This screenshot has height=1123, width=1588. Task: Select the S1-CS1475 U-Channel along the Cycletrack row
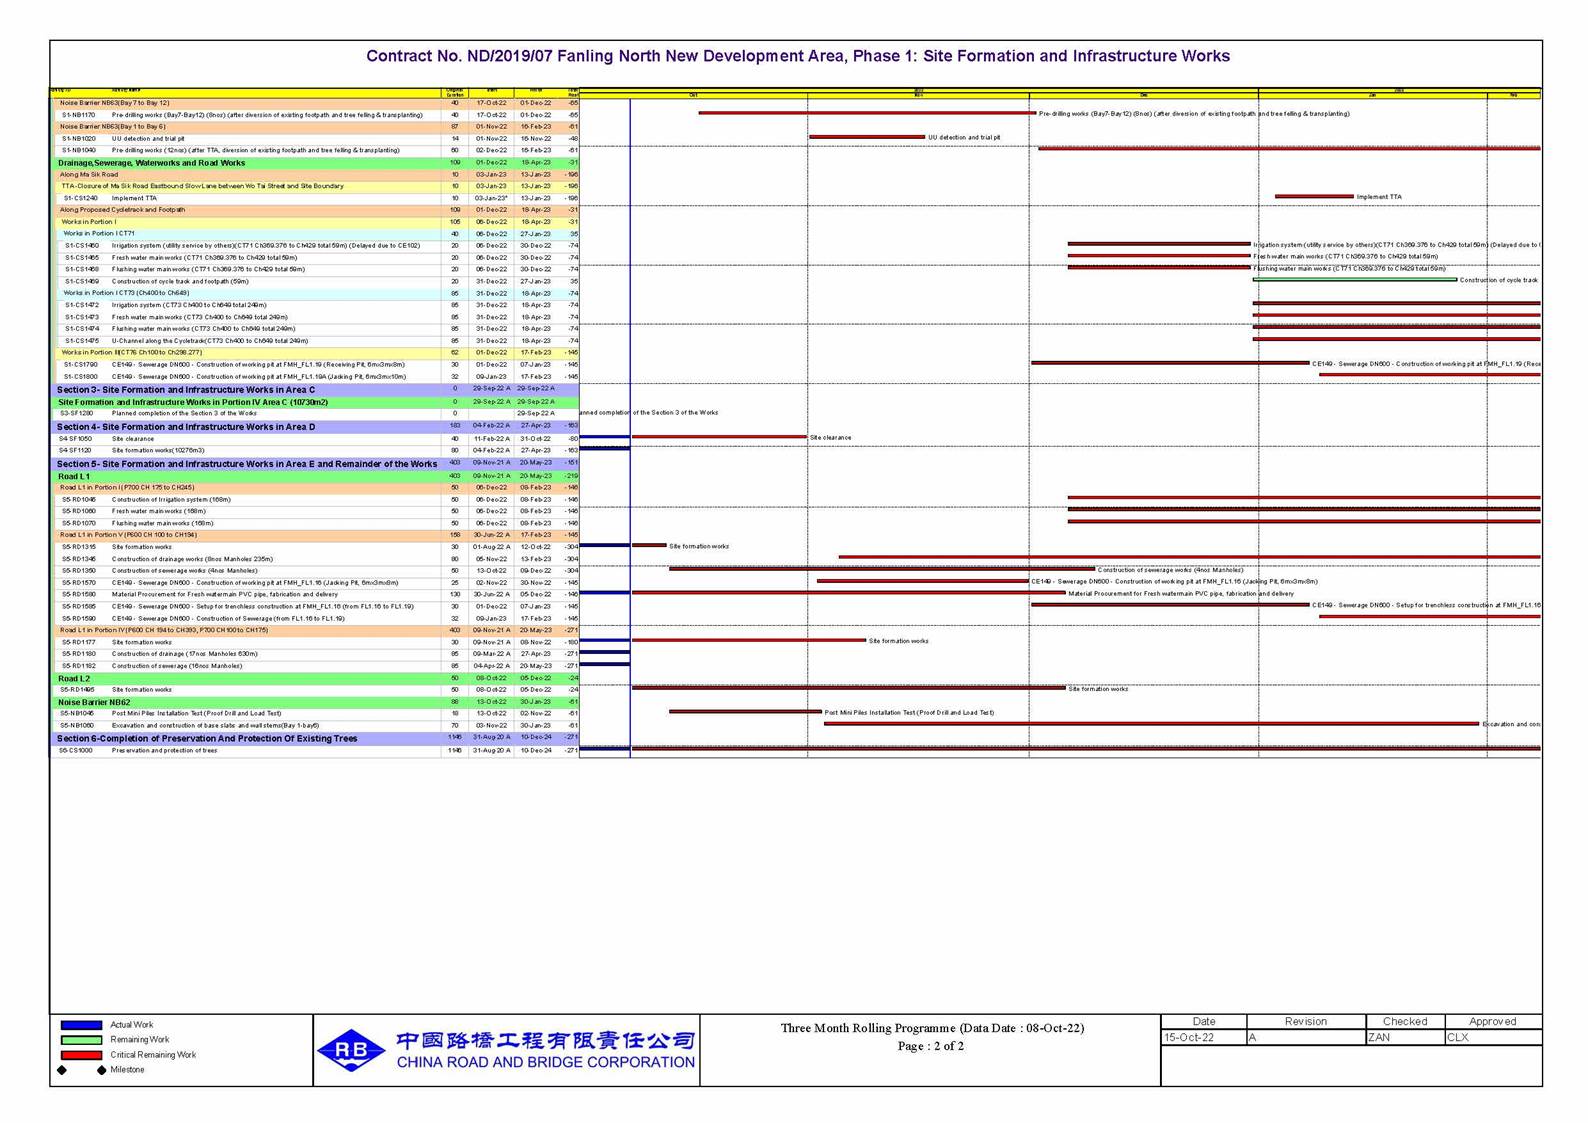coord(314,341)
